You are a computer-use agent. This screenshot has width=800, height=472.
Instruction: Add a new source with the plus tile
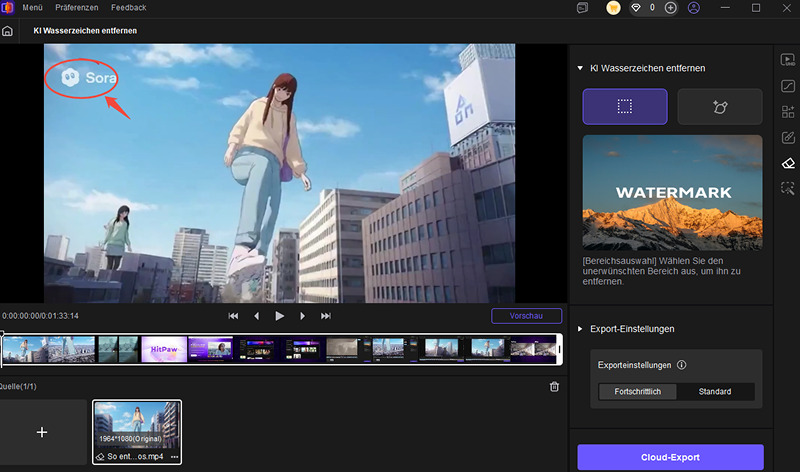pos(42,432)
